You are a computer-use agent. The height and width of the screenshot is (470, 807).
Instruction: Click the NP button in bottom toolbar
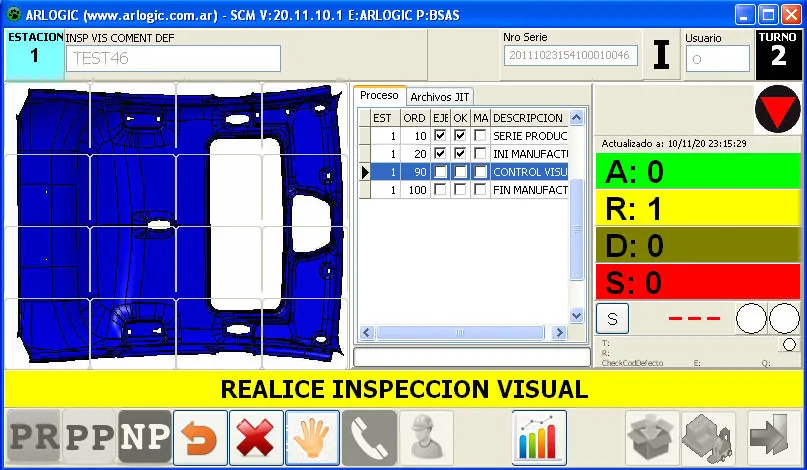(145, 437)
